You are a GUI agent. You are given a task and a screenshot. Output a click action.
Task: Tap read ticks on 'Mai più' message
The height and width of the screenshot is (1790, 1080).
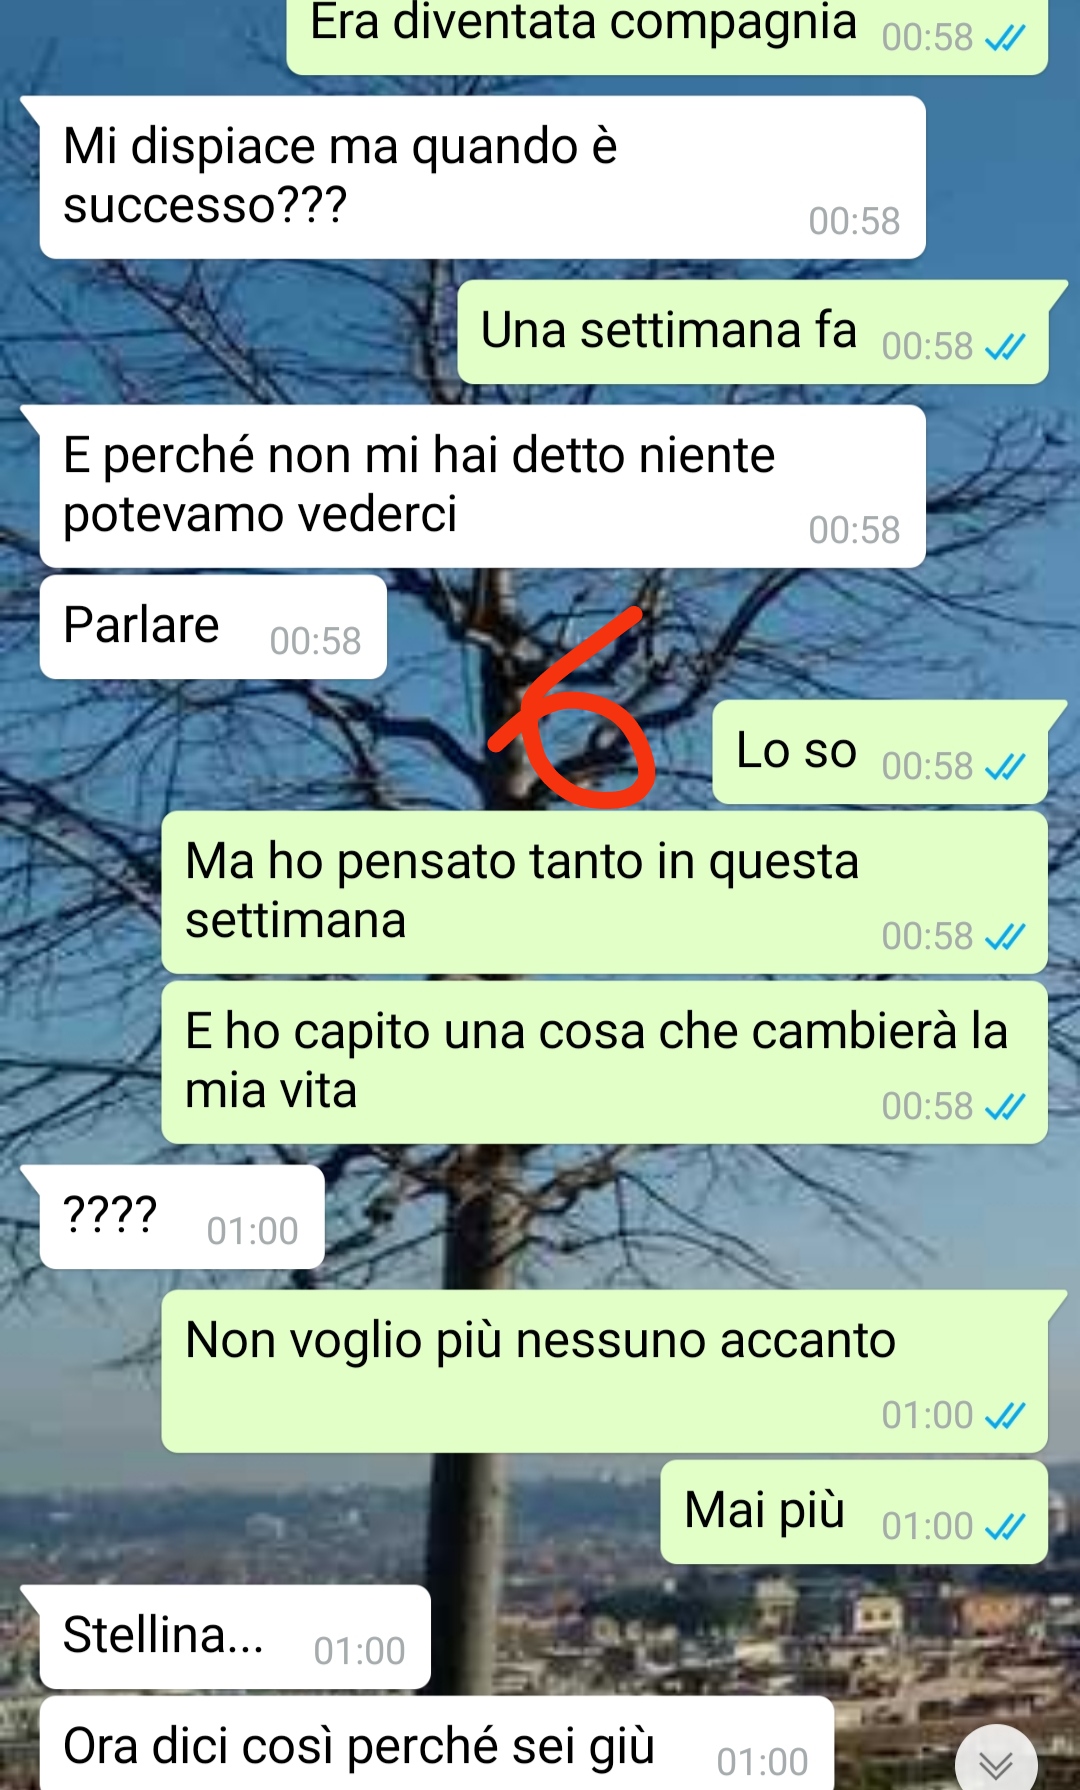[1005, 1527]
